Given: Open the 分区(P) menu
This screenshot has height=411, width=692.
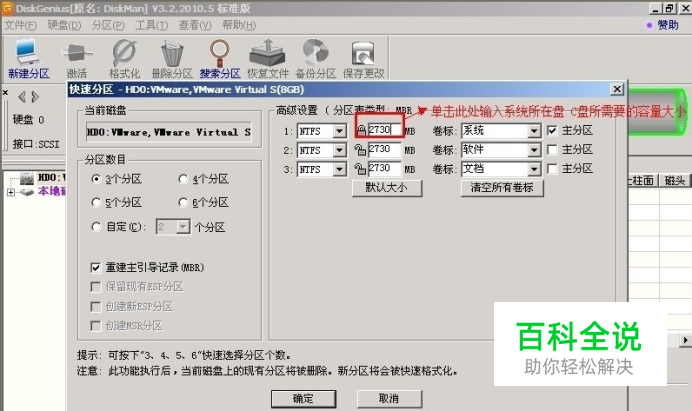Looking at the screenshot, I should pos(108,25).
